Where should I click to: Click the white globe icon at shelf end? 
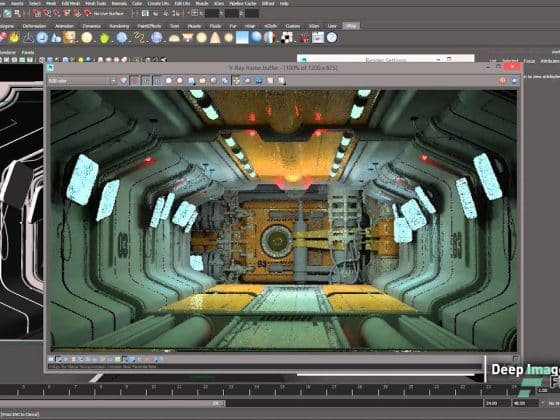click(332, 38)
